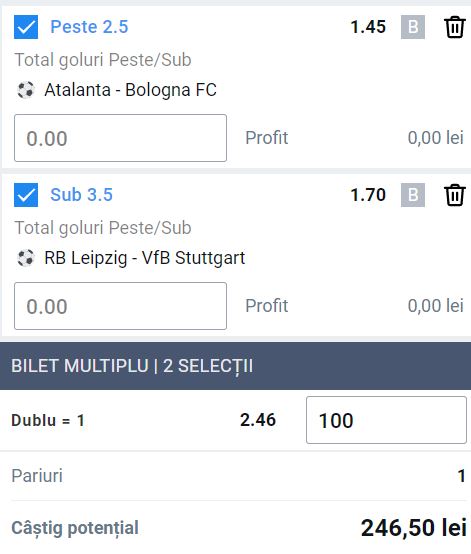
Task: Focus the stake field for RB Leipzig - VfB Stuttgart
Action: 120,306
